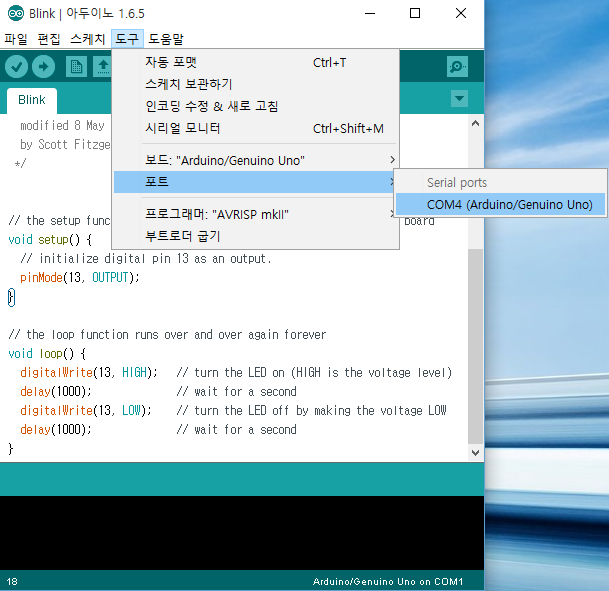
Task: Open the 스케치 menu
Action: (x=88, y=39)
